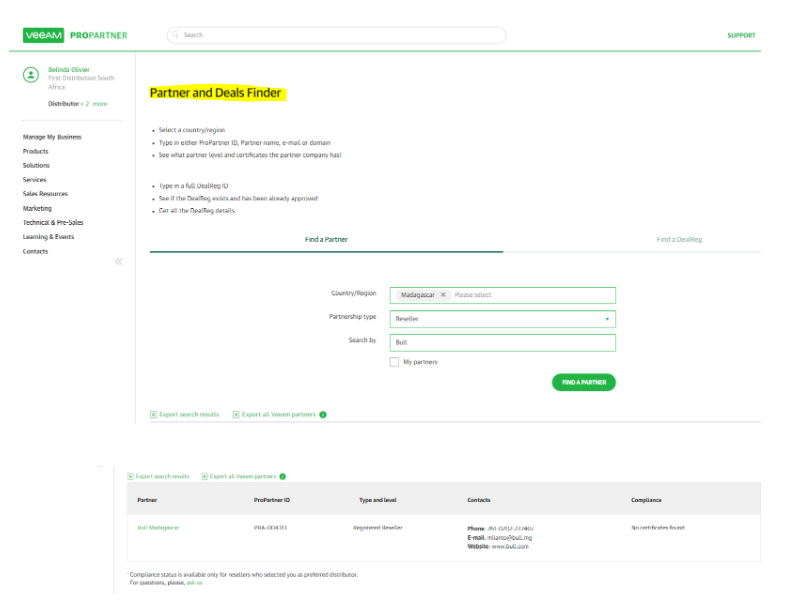Click the 'No certificates found' cell
Screen dimensions: 789x601
658,528
